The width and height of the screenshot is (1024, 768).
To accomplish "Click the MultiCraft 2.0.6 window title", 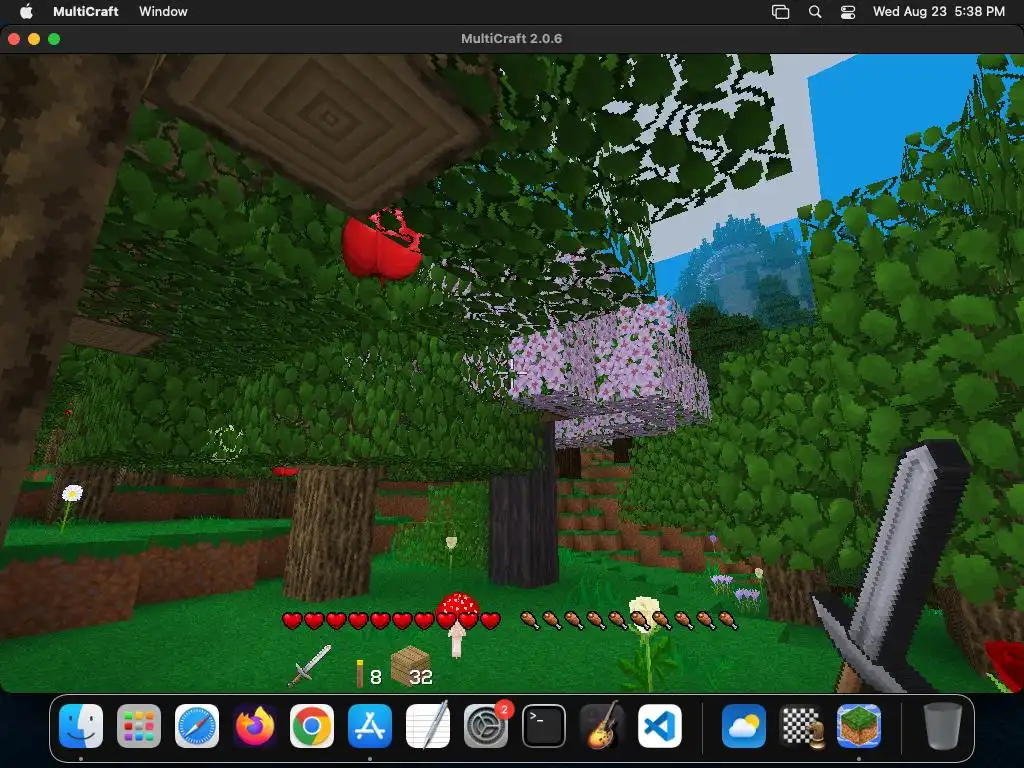I will 511,39.
